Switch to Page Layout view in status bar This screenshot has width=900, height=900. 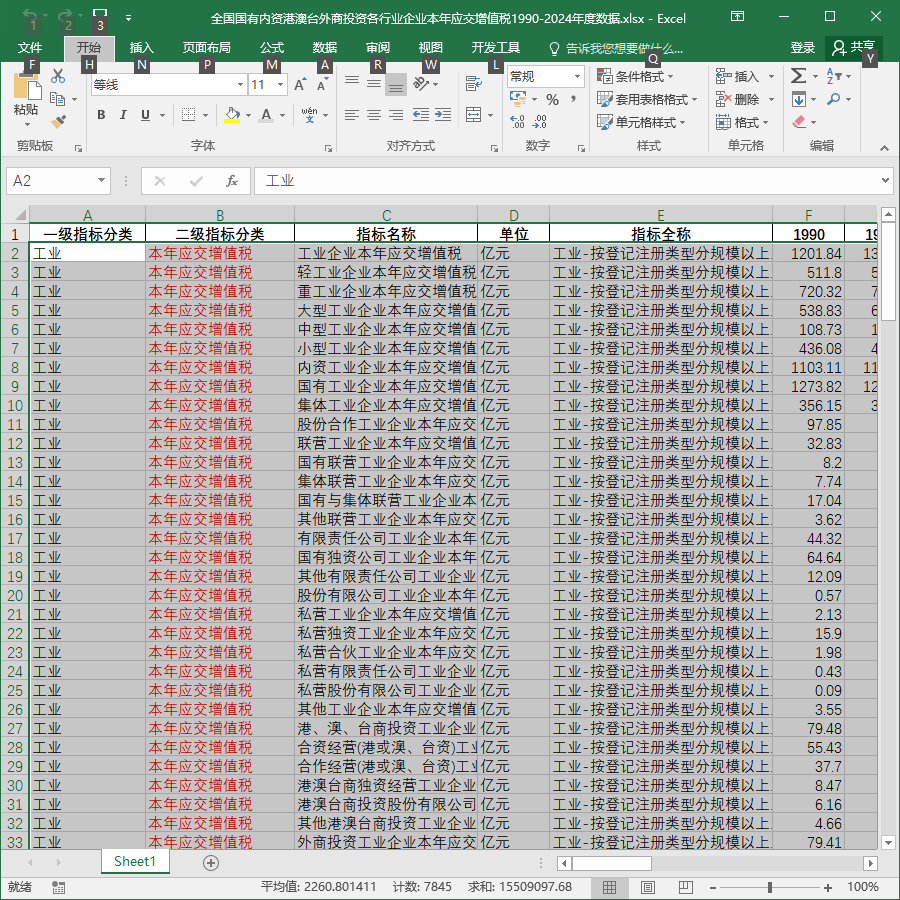pos(647,887)
